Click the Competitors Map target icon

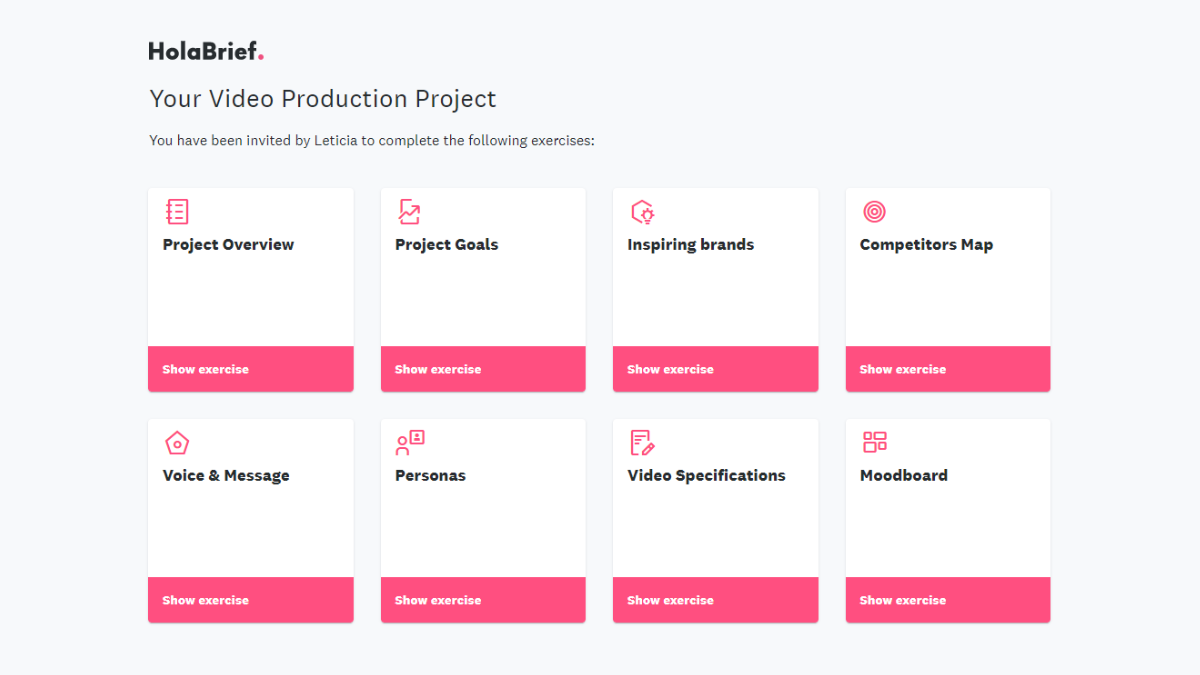874,212
